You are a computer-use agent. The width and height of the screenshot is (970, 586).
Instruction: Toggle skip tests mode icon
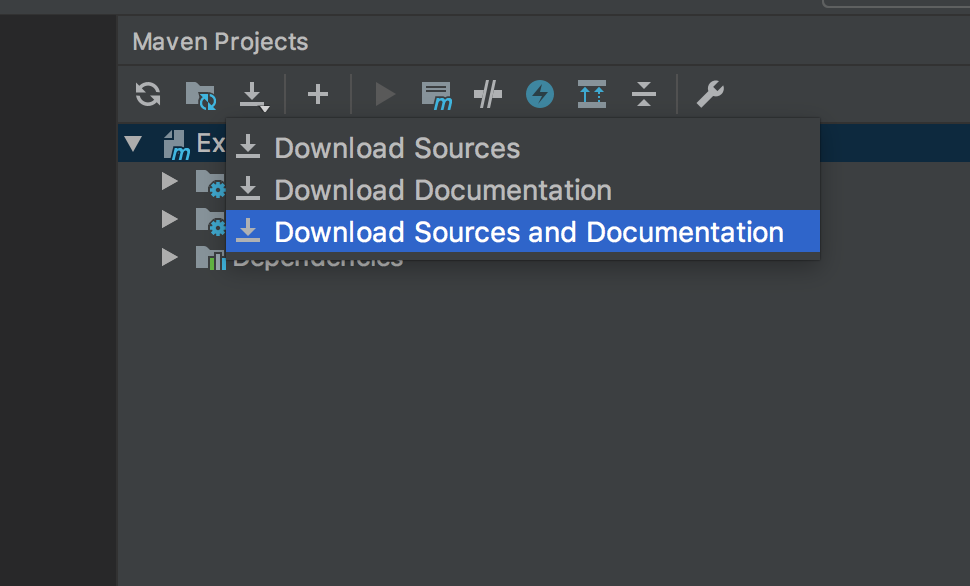pos(487,95)
